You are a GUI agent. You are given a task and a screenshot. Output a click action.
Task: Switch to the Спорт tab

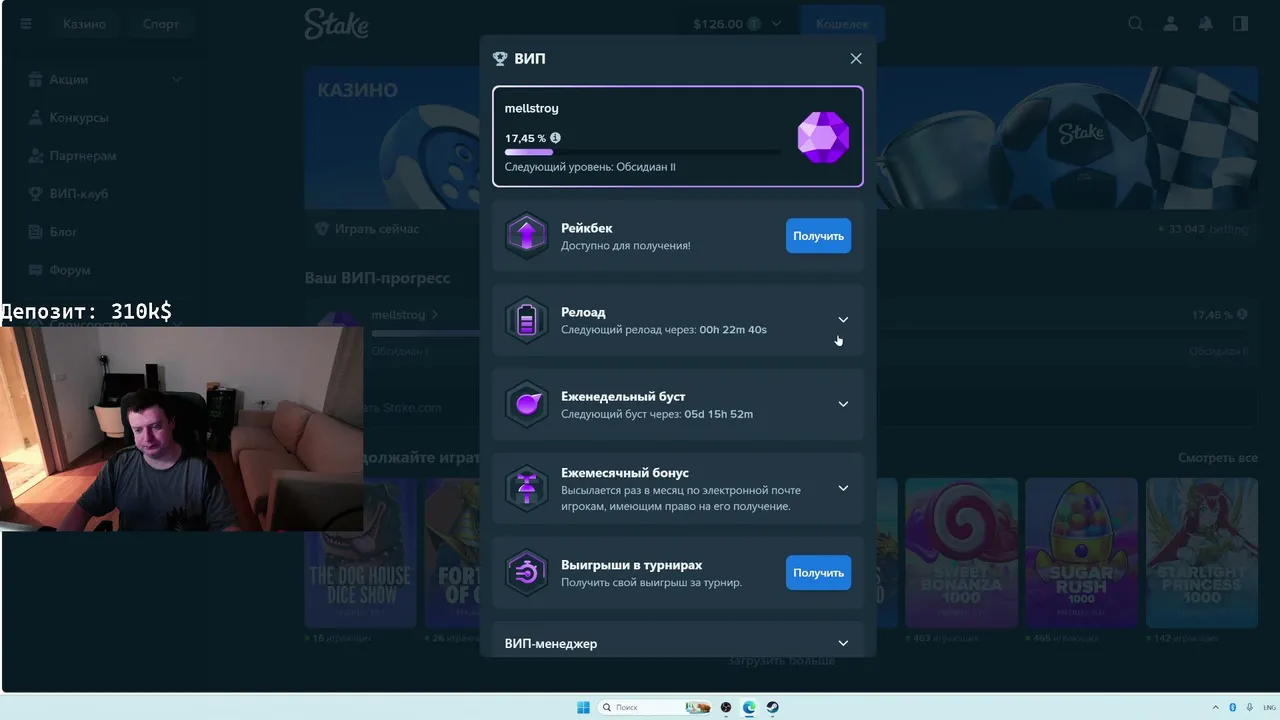(161, 24)
